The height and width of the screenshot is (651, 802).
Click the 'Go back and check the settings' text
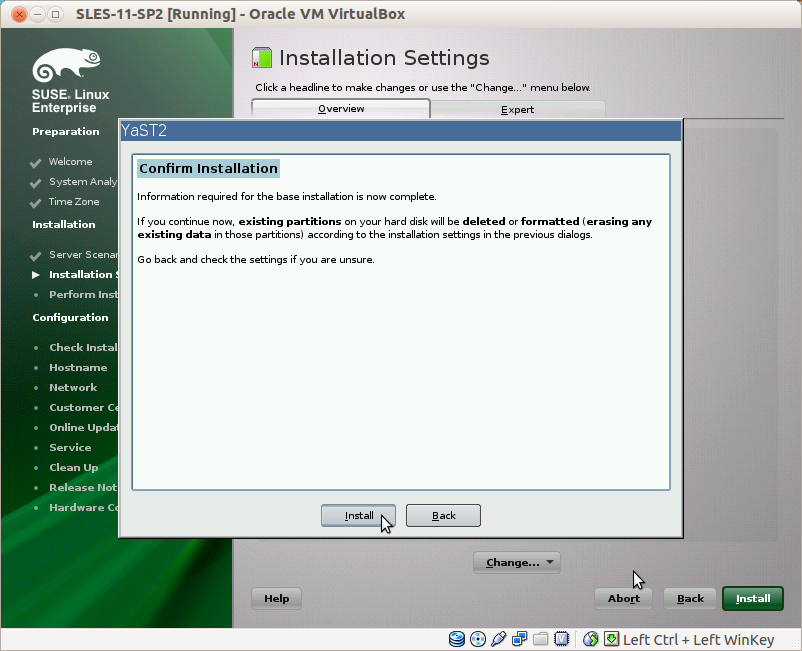pos(256,259)
